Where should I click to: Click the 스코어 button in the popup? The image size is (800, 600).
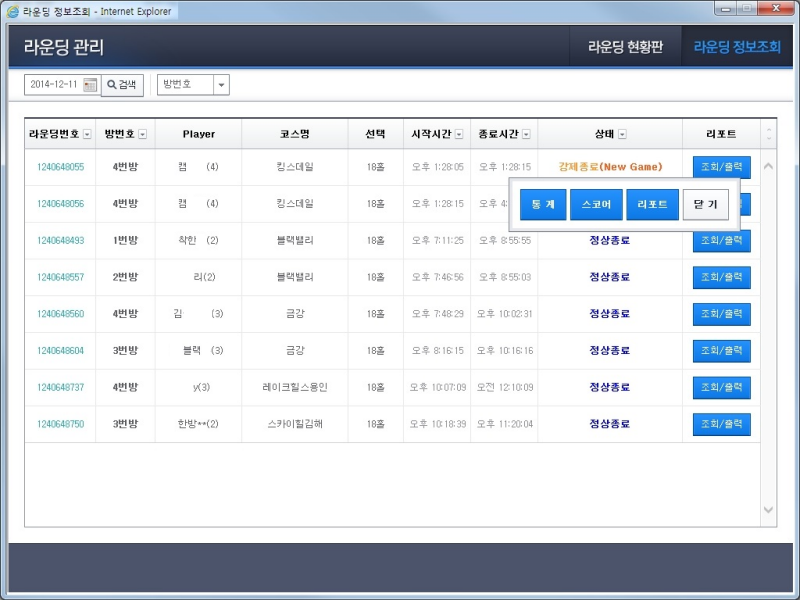point(599,204)
